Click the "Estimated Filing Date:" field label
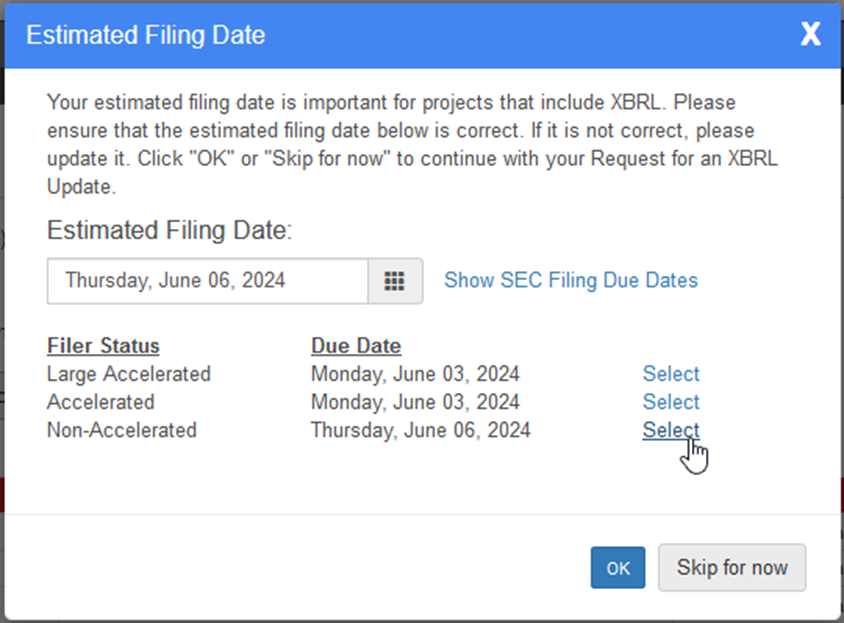844x623 pixels. [169, 231]
